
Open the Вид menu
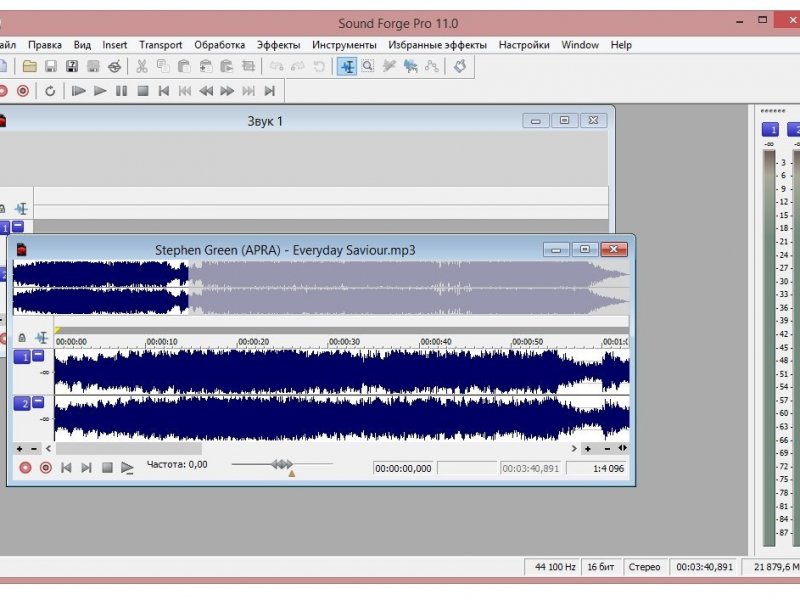point(82,45)
